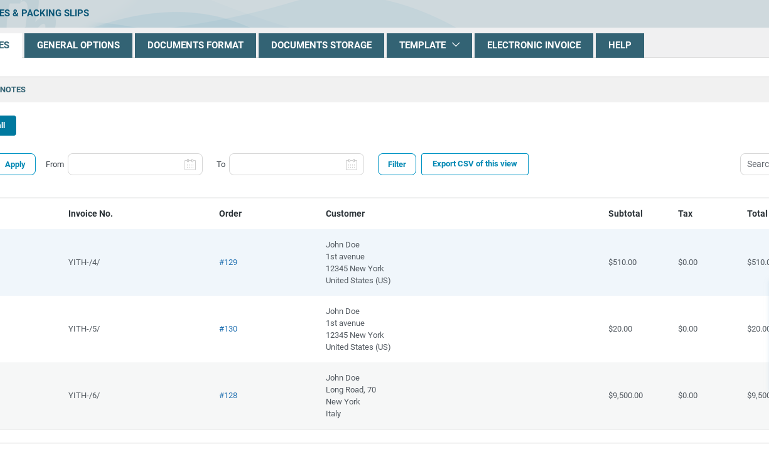
Task: Click the Tax column header
Action: point(685,214)
